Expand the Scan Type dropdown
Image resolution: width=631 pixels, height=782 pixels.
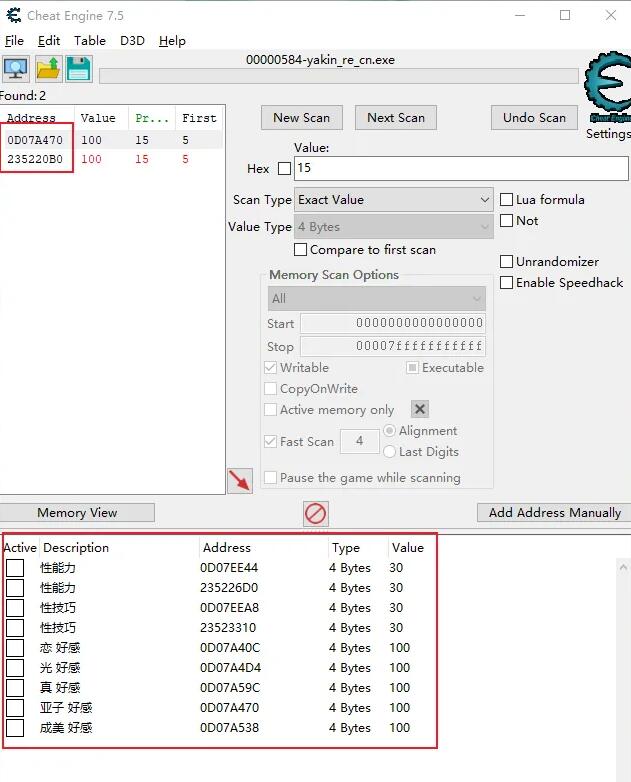[394, 200]
